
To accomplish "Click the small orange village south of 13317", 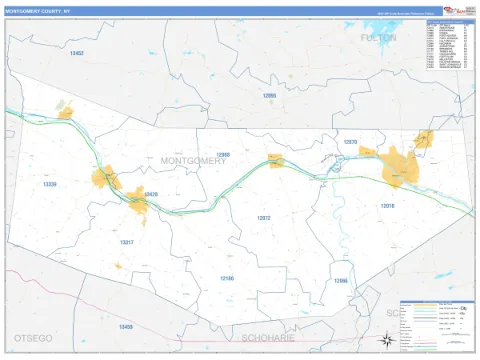I will [x=118, y=266].
